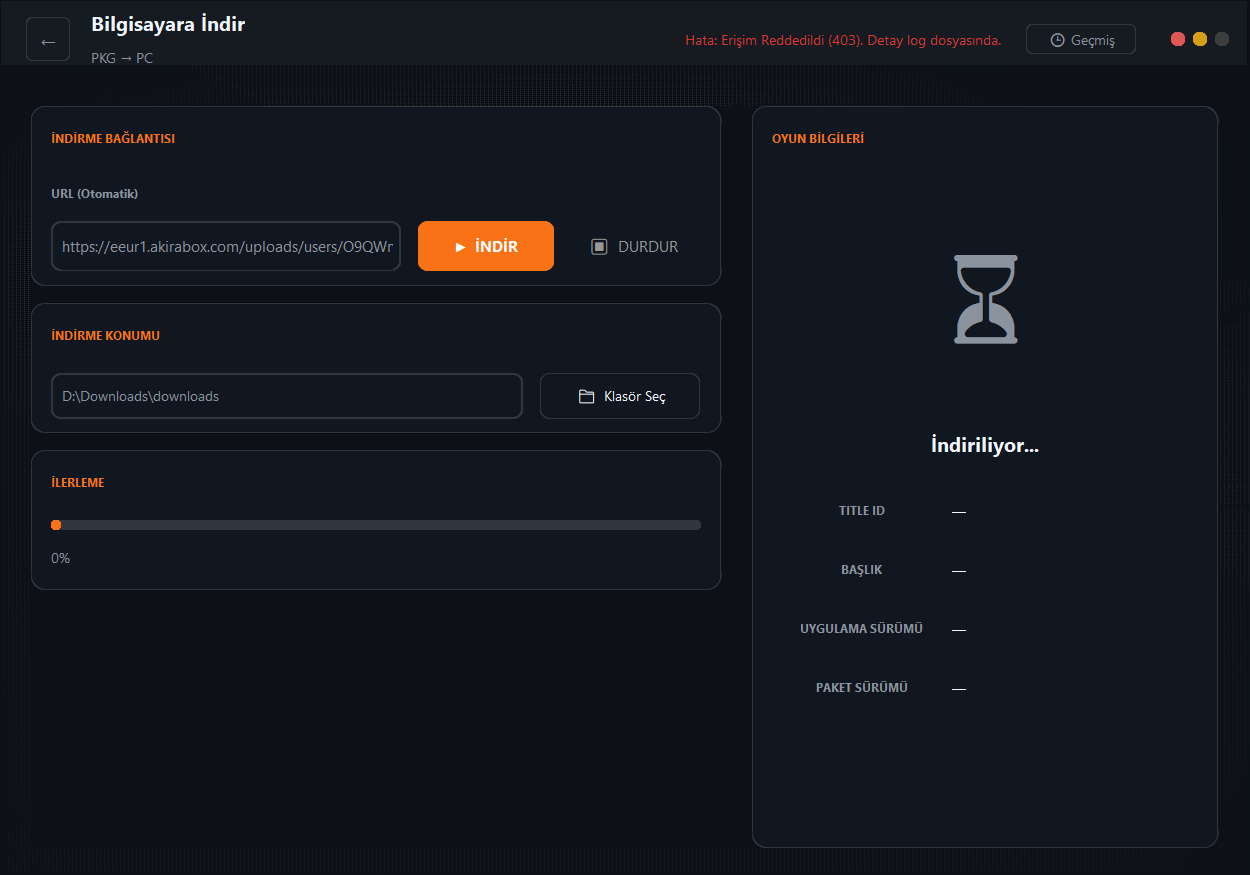Start the download with the İNDİR button
Image resolution: width=1250 pixels, height=875 pixels.
click(x=486, y=246)
